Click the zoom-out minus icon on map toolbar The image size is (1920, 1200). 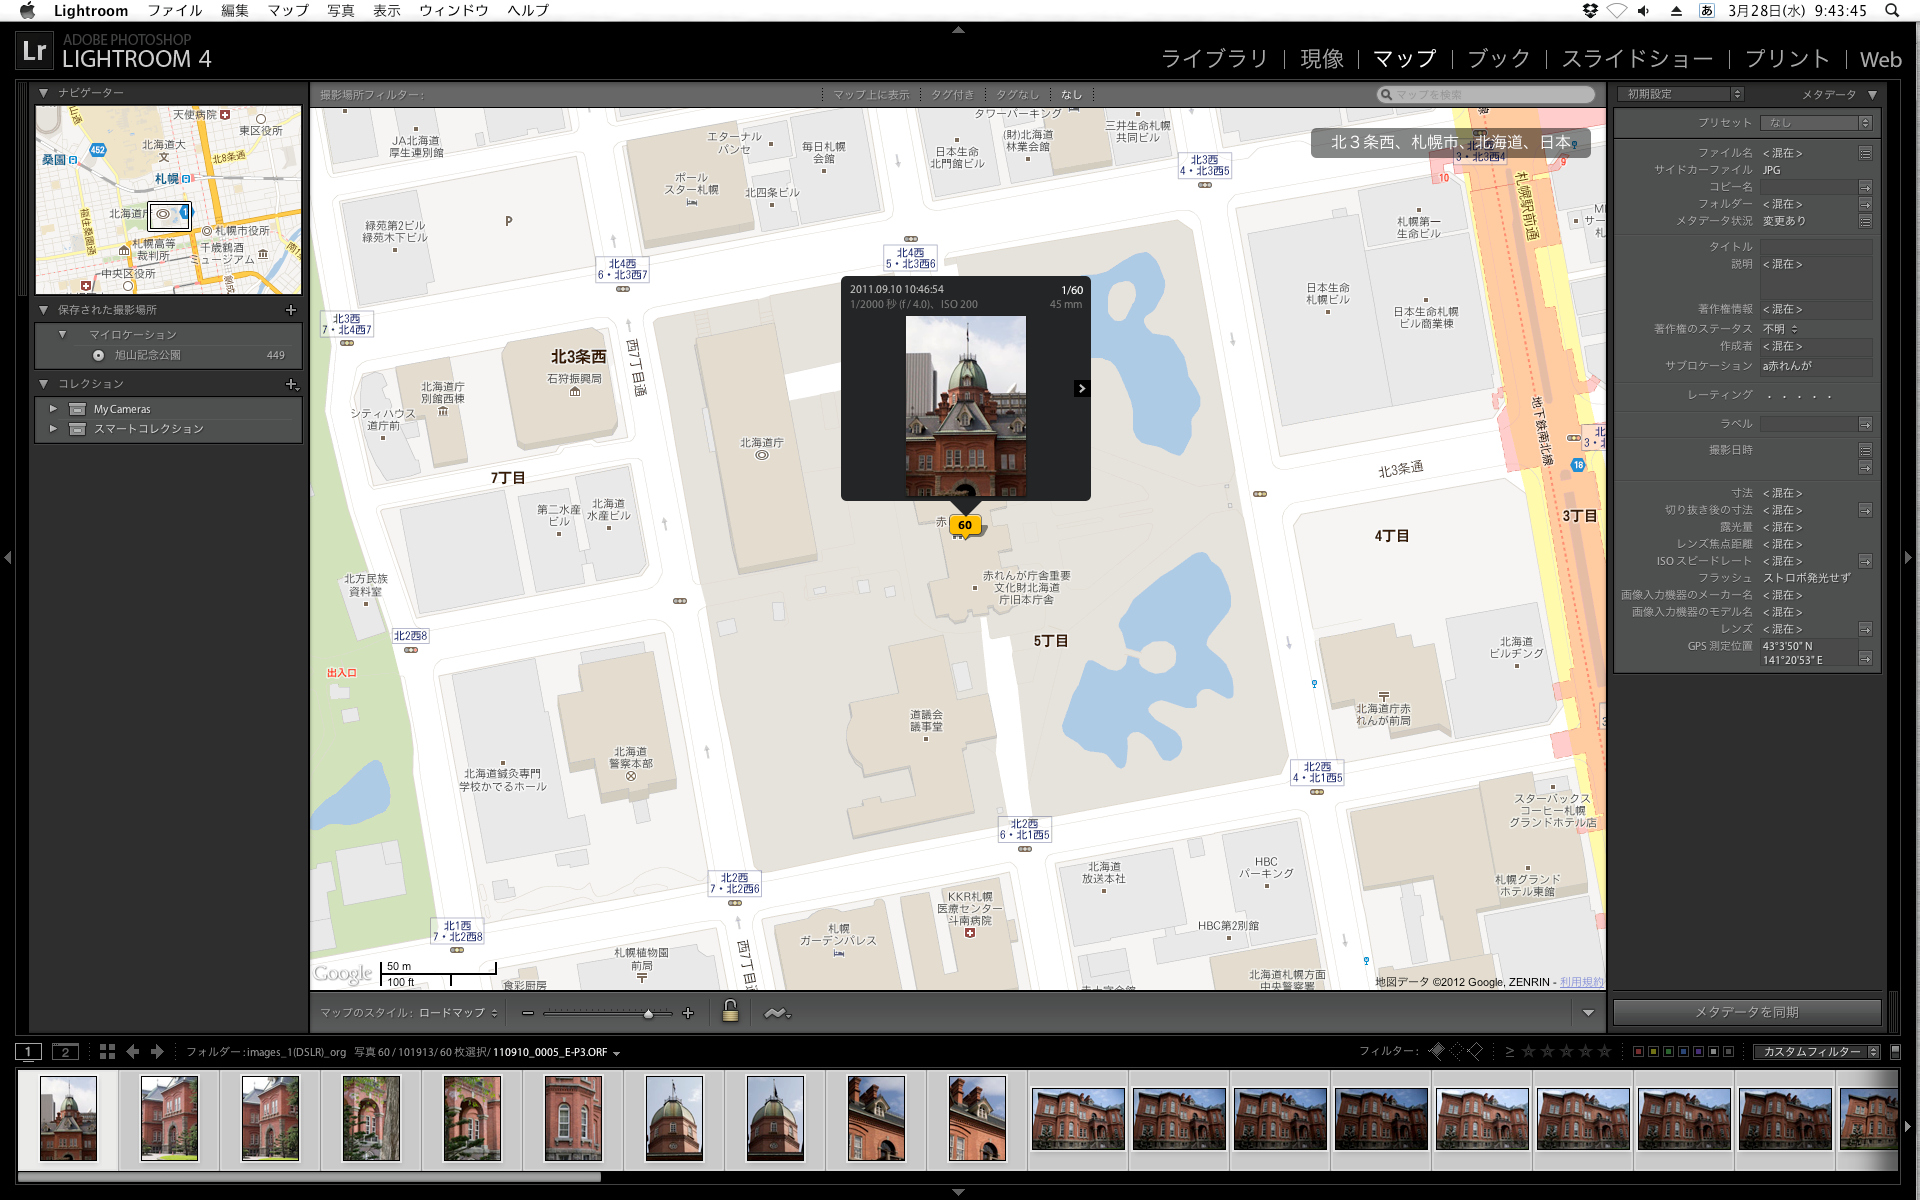pos(527,1013)
